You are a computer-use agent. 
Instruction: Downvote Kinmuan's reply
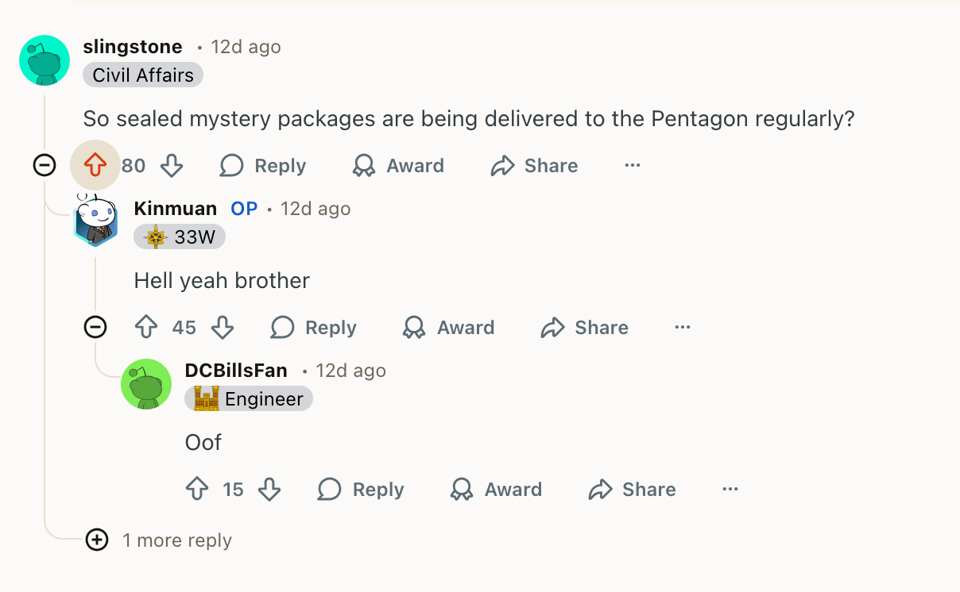point(223,327)
